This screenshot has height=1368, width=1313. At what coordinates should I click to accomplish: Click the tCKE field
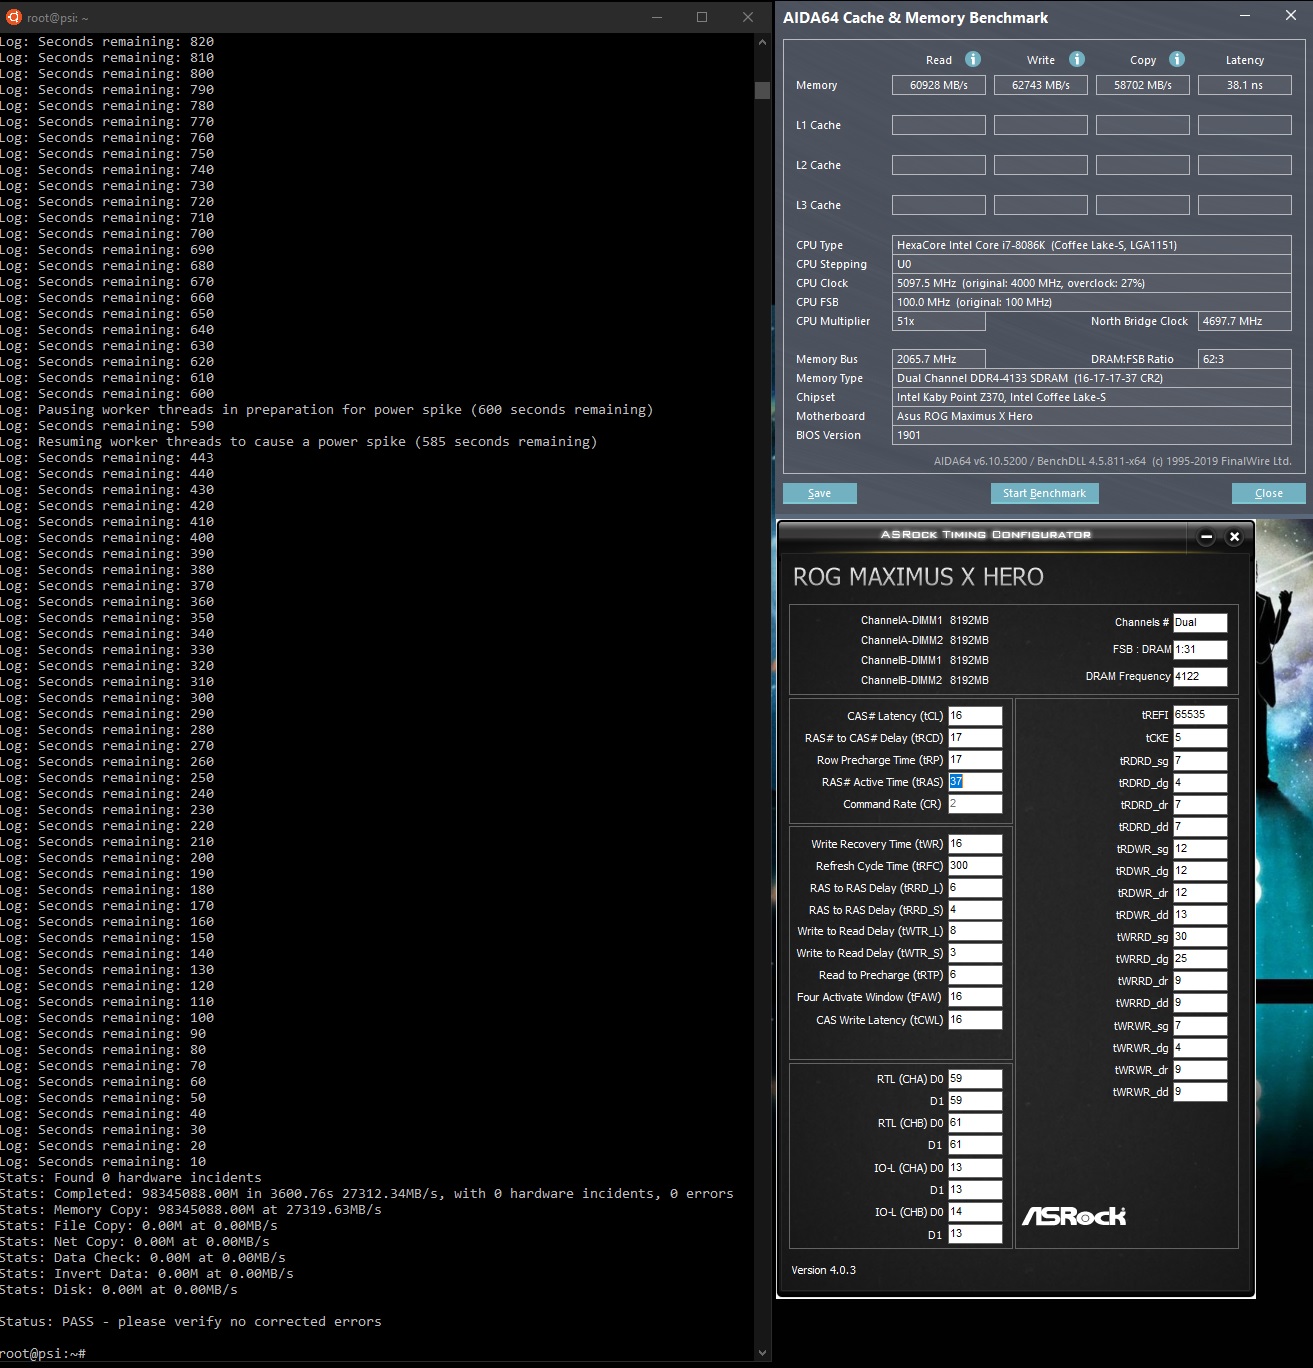[1200, 738]
